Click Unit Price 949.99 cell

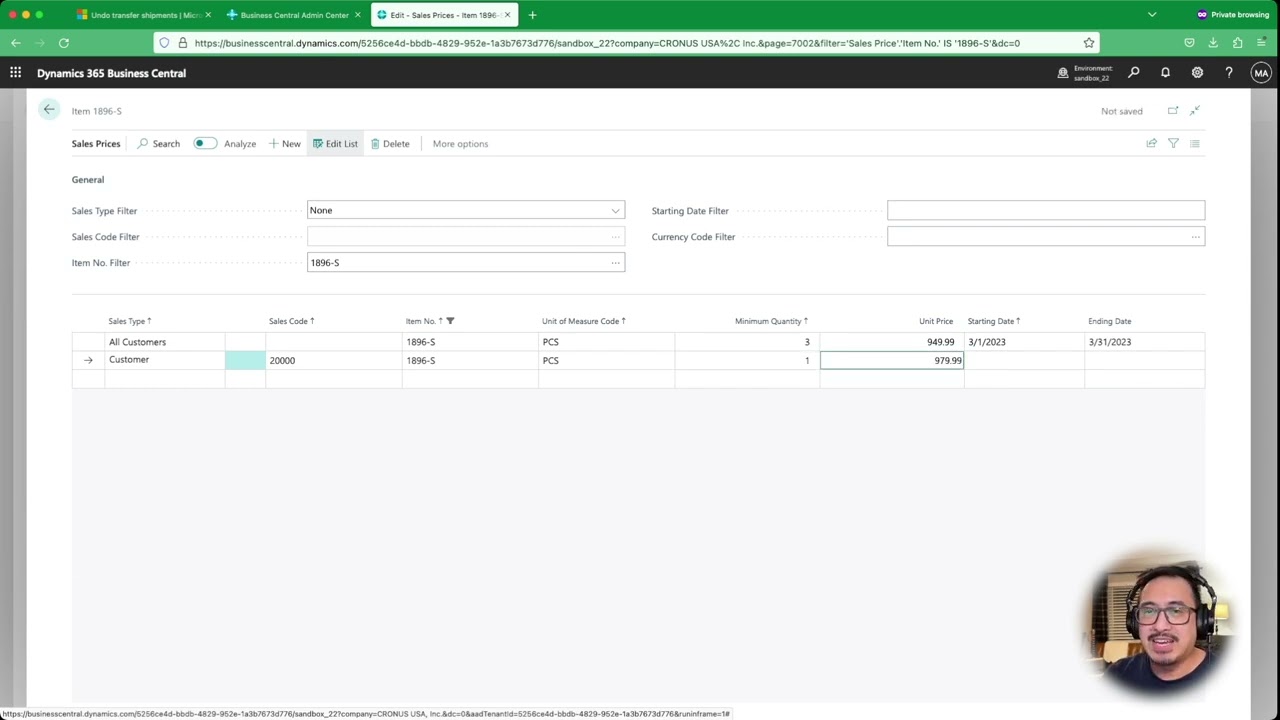coord(892,342)
